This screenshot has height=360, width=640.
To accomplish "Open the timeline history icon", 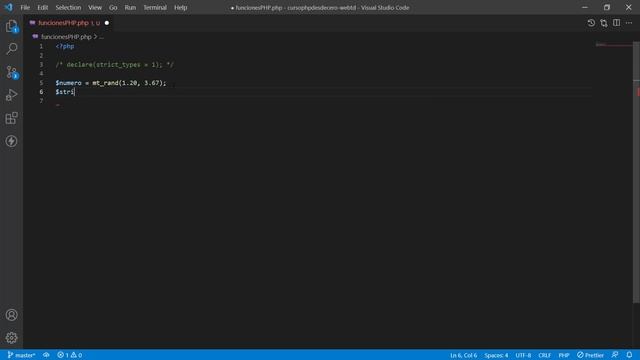I will 591,23.
